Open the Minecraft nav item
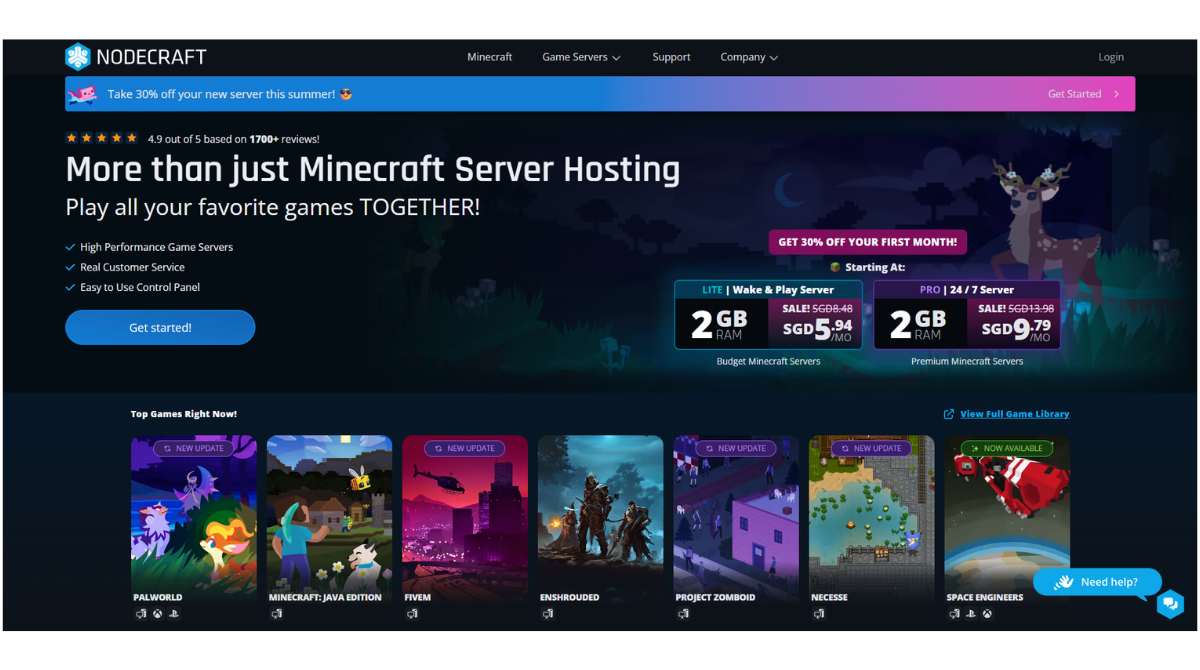The height and width of the screenshot is (670, 1200). coord(490,57)
